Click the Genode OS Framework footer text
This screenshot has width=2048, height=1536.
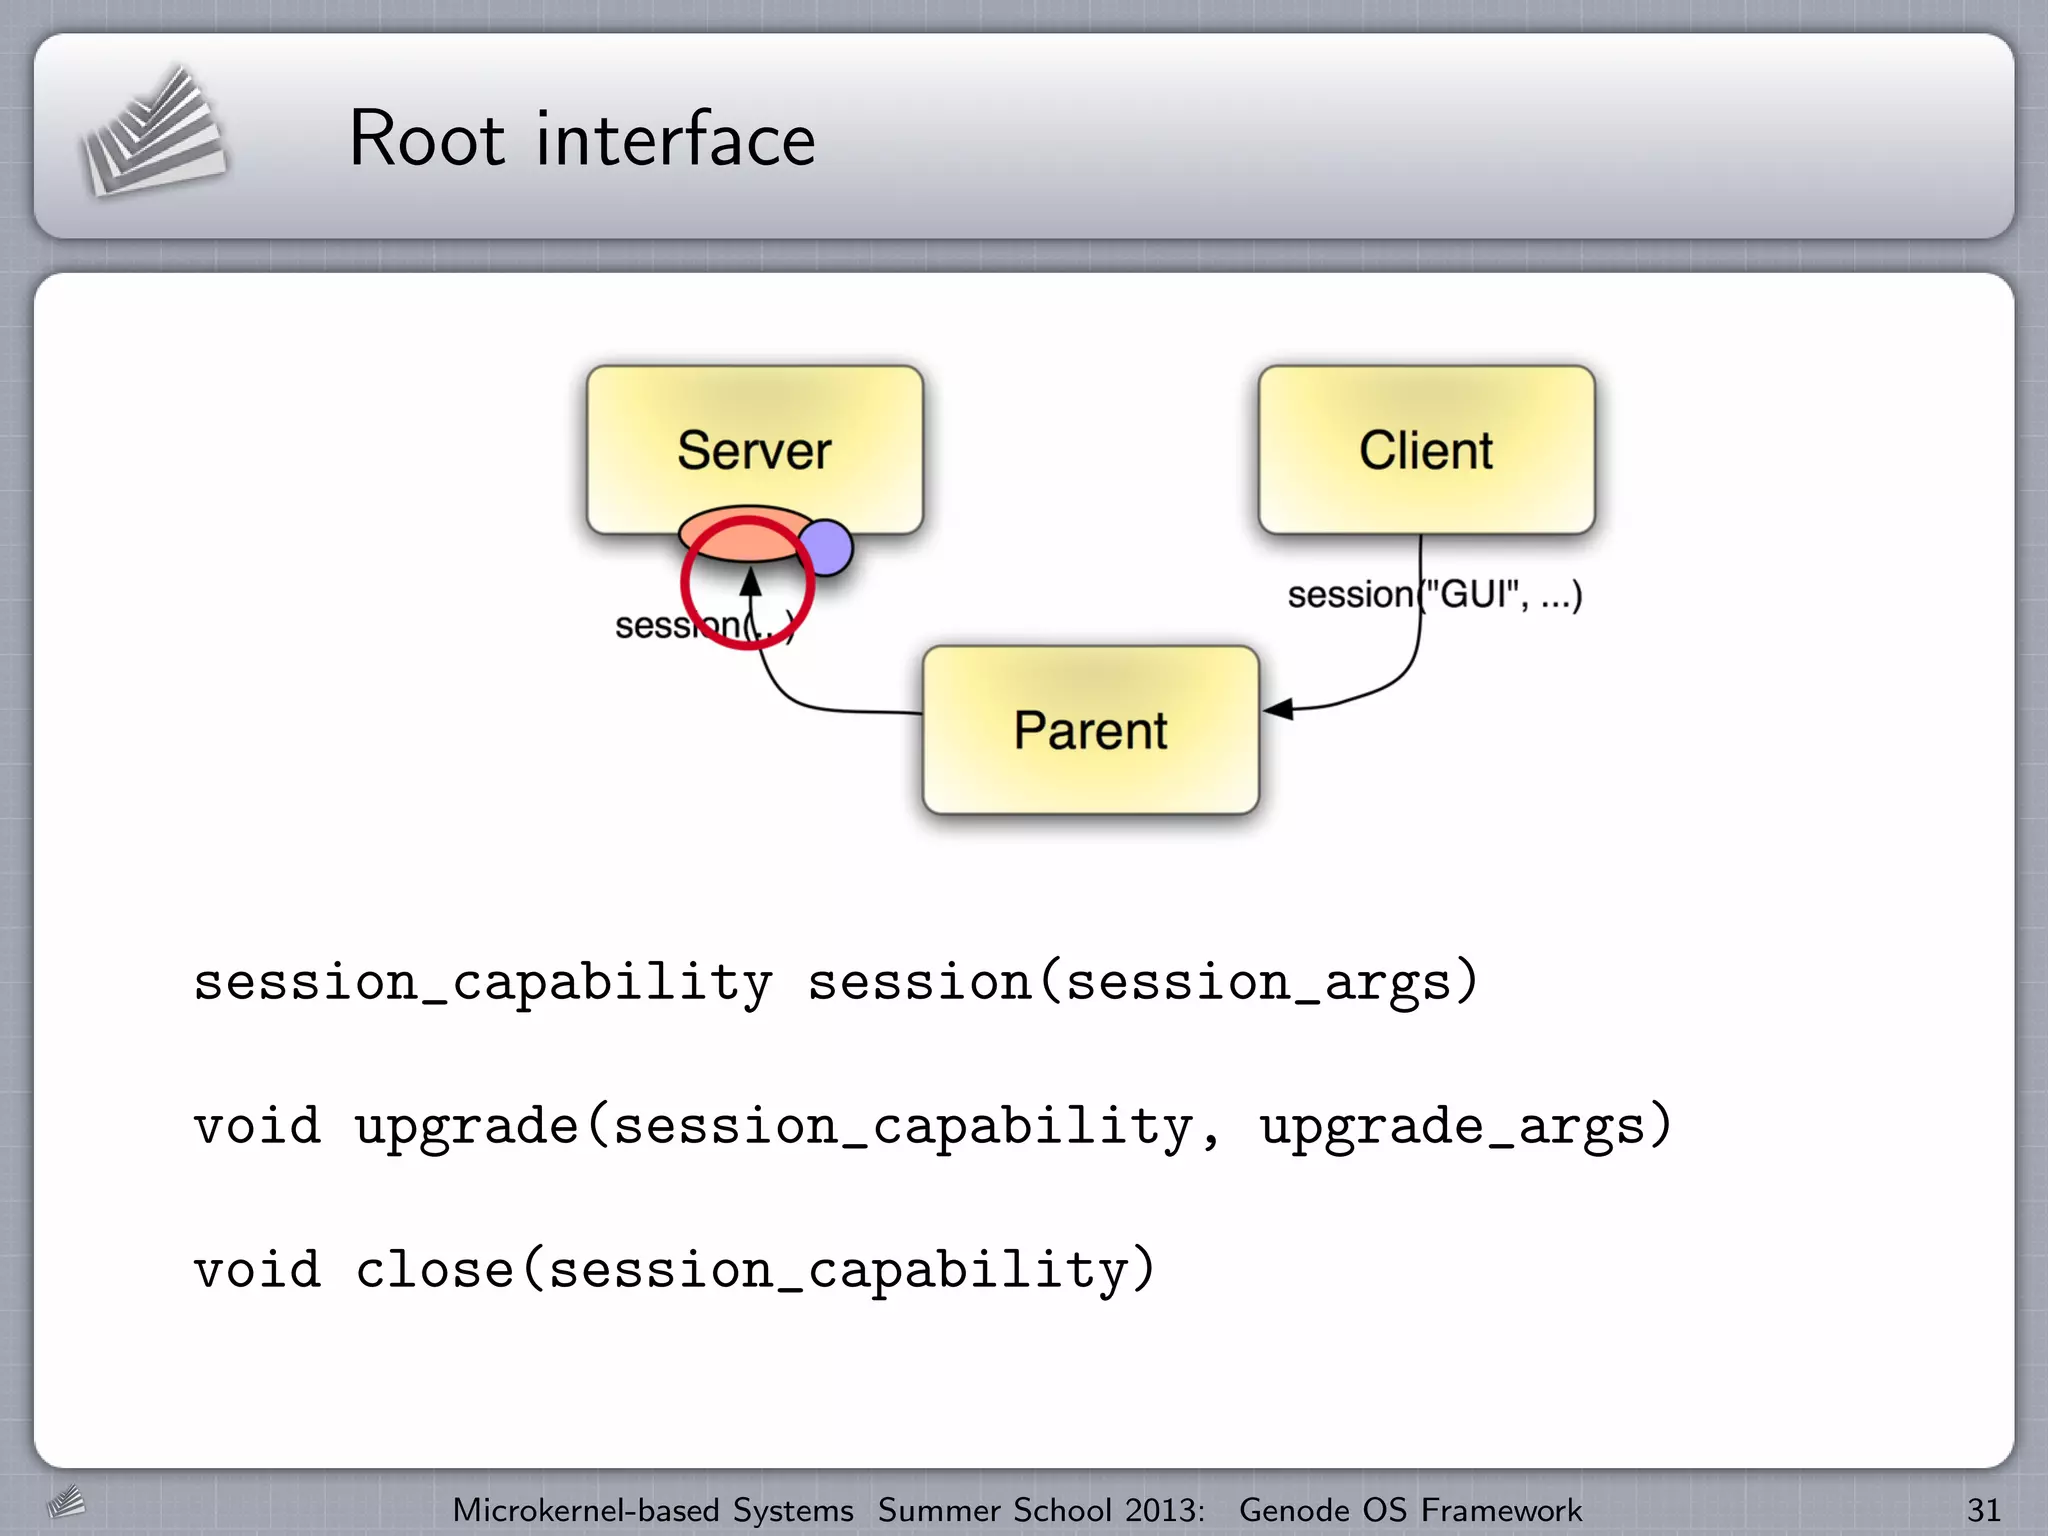click(1410, 1509)
